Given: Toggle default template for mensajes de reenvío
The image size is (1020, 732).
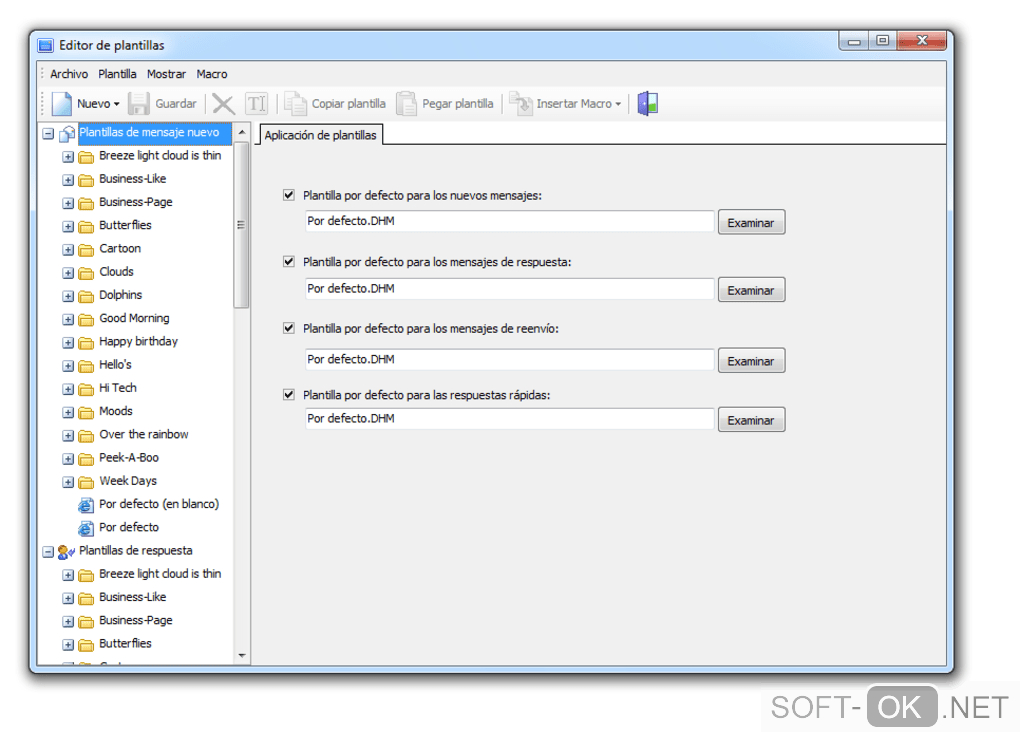Looking at the screenshot, I should [289, 328].
